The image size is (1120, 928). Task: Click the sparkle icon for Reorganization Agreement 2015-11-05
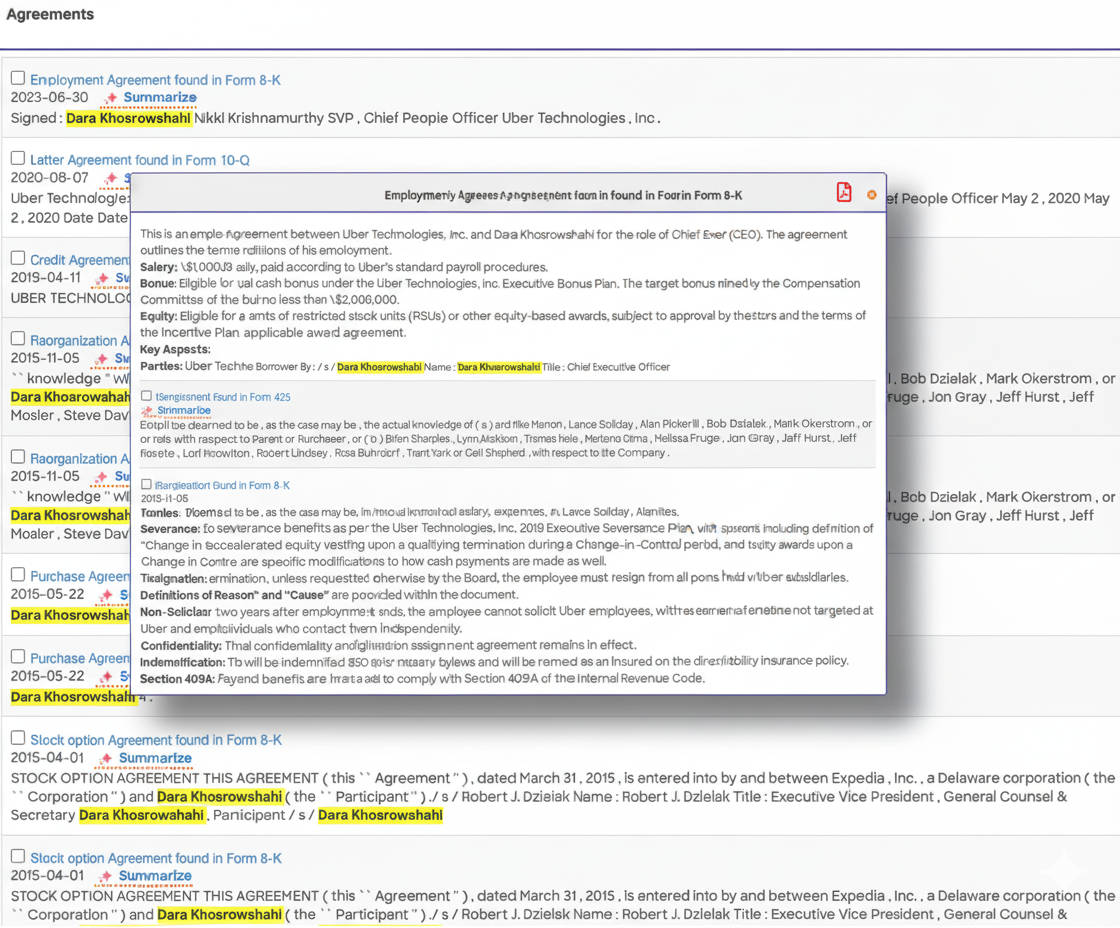(x=102, y=358)
